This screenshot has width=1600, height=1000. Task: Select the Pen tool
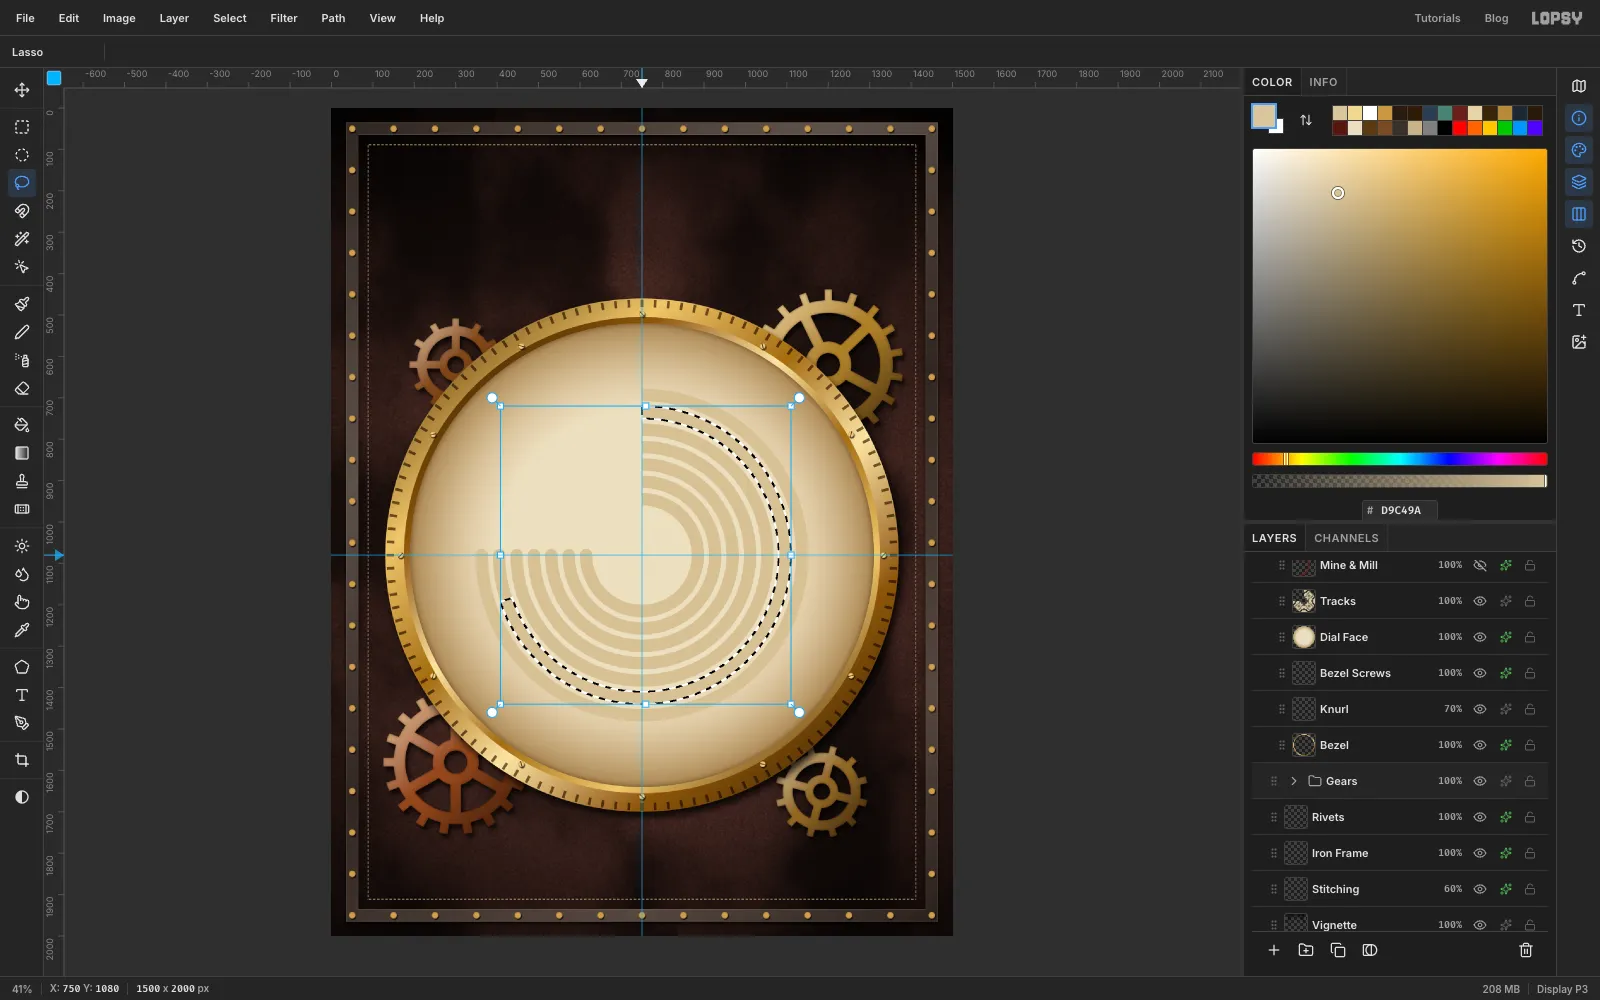click(22, 723)
